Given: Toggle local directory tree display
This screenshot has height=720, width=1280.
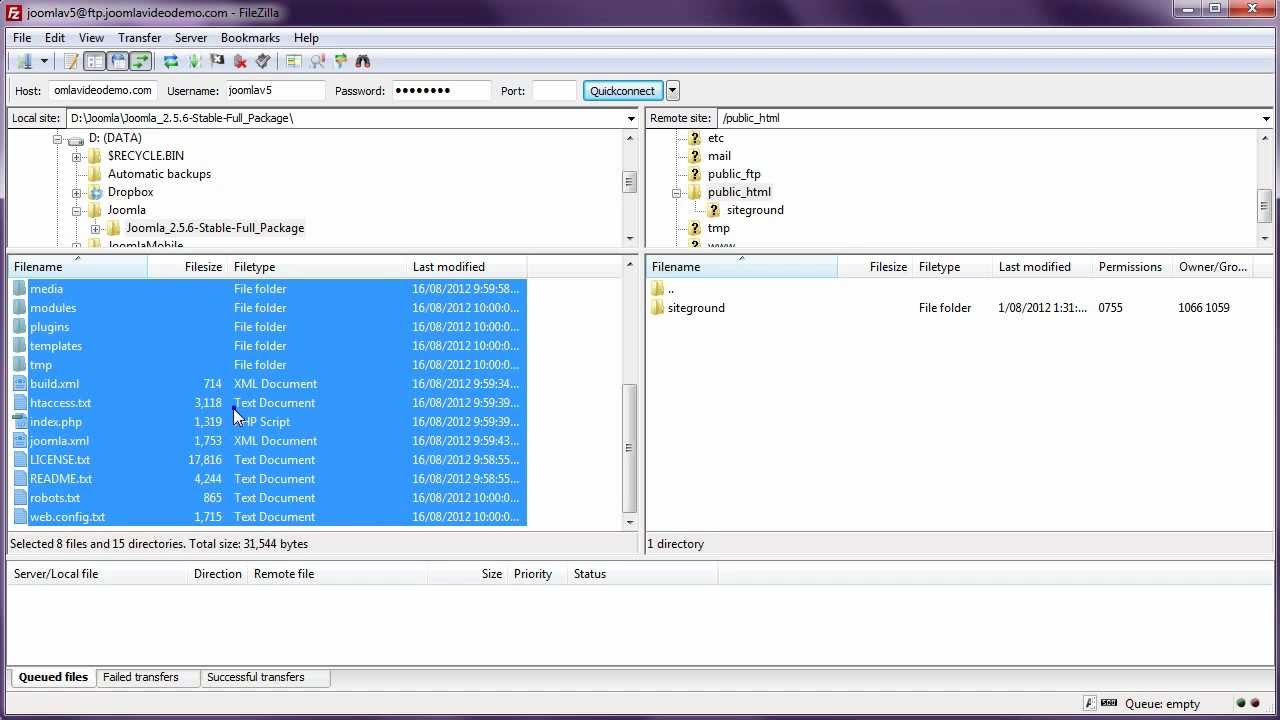Looking at the screenshot, I should [x=95, y=61].
